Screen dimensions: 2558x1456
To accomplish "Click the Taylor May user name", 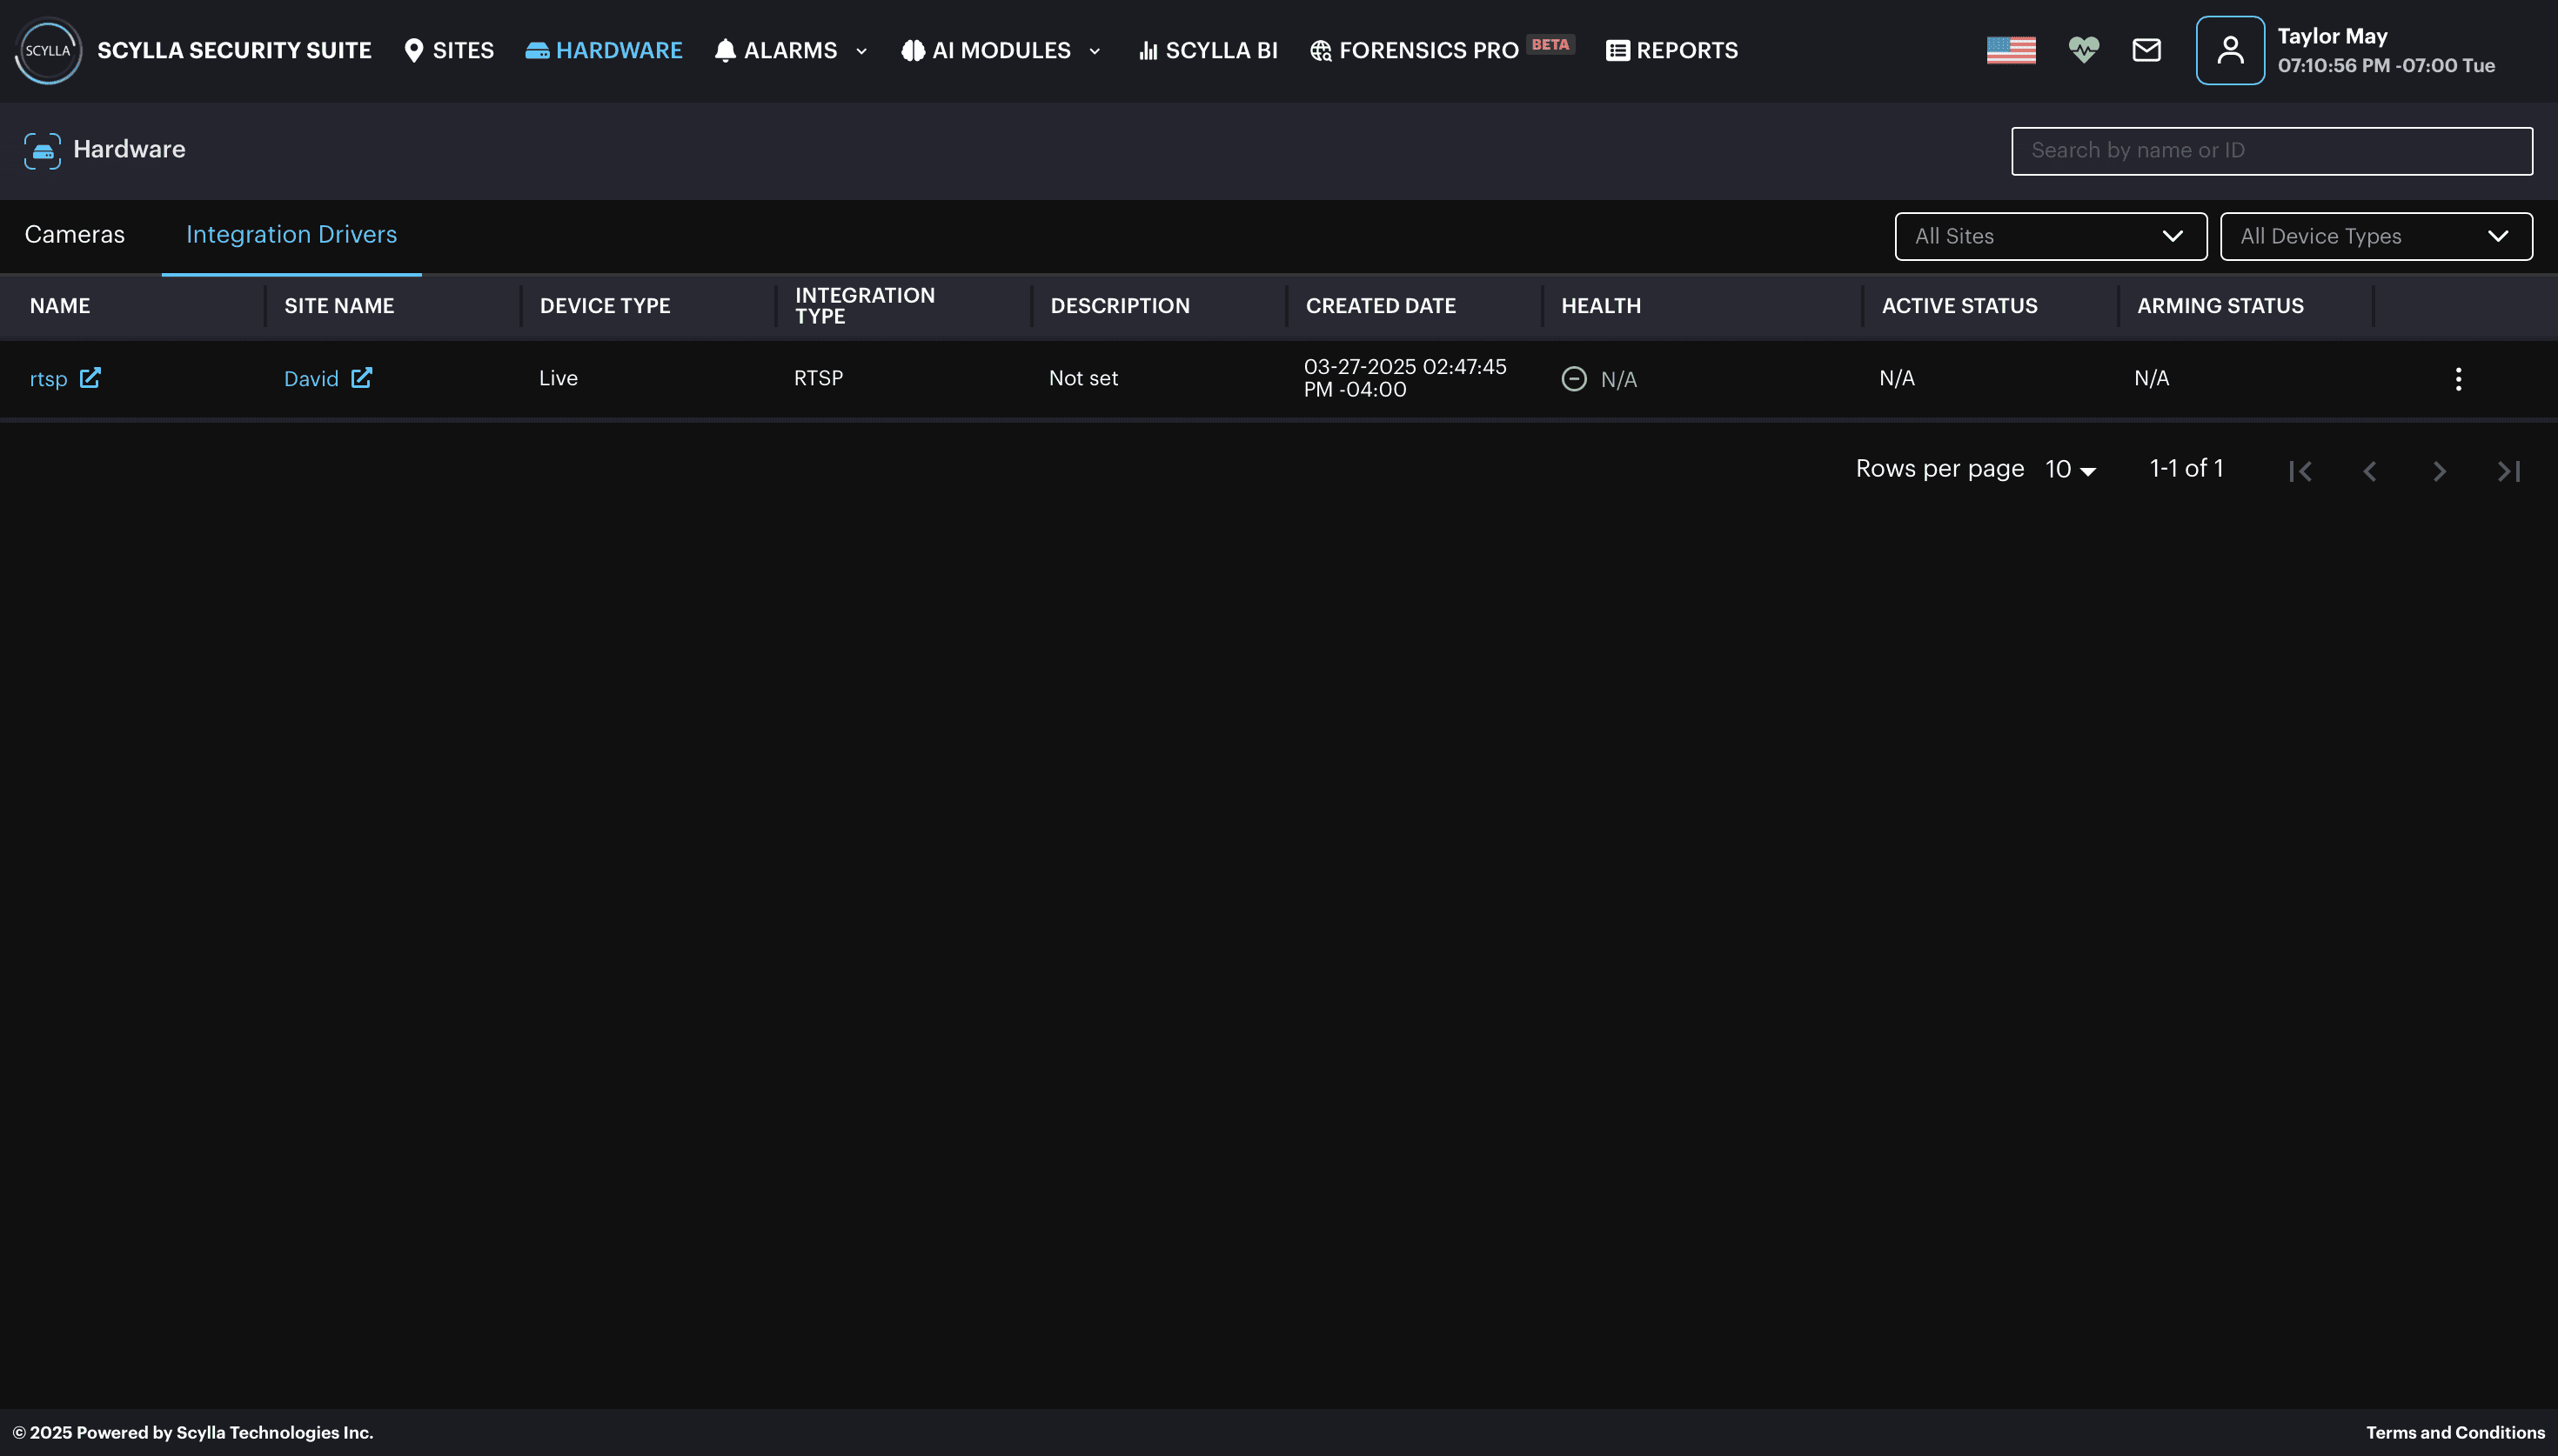I will point(2332,36).
